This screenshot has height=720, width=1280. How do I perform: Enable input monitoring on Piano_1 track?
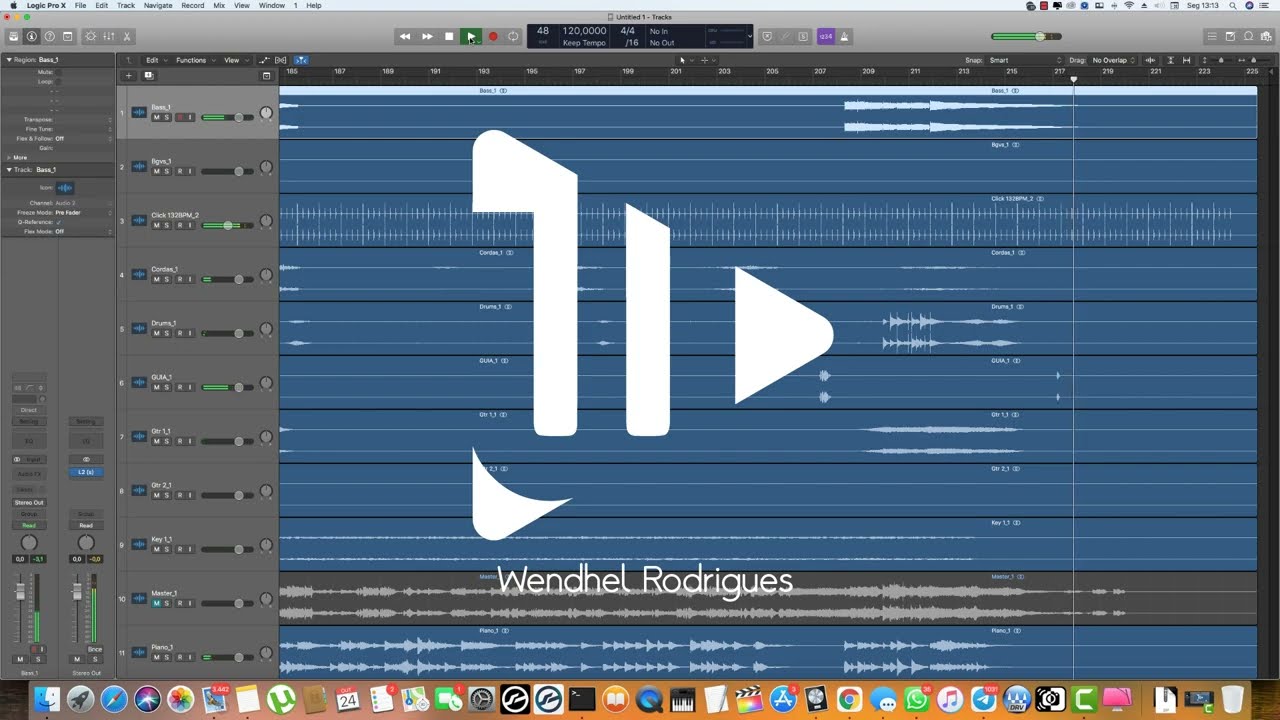click(x=190, y=657)
